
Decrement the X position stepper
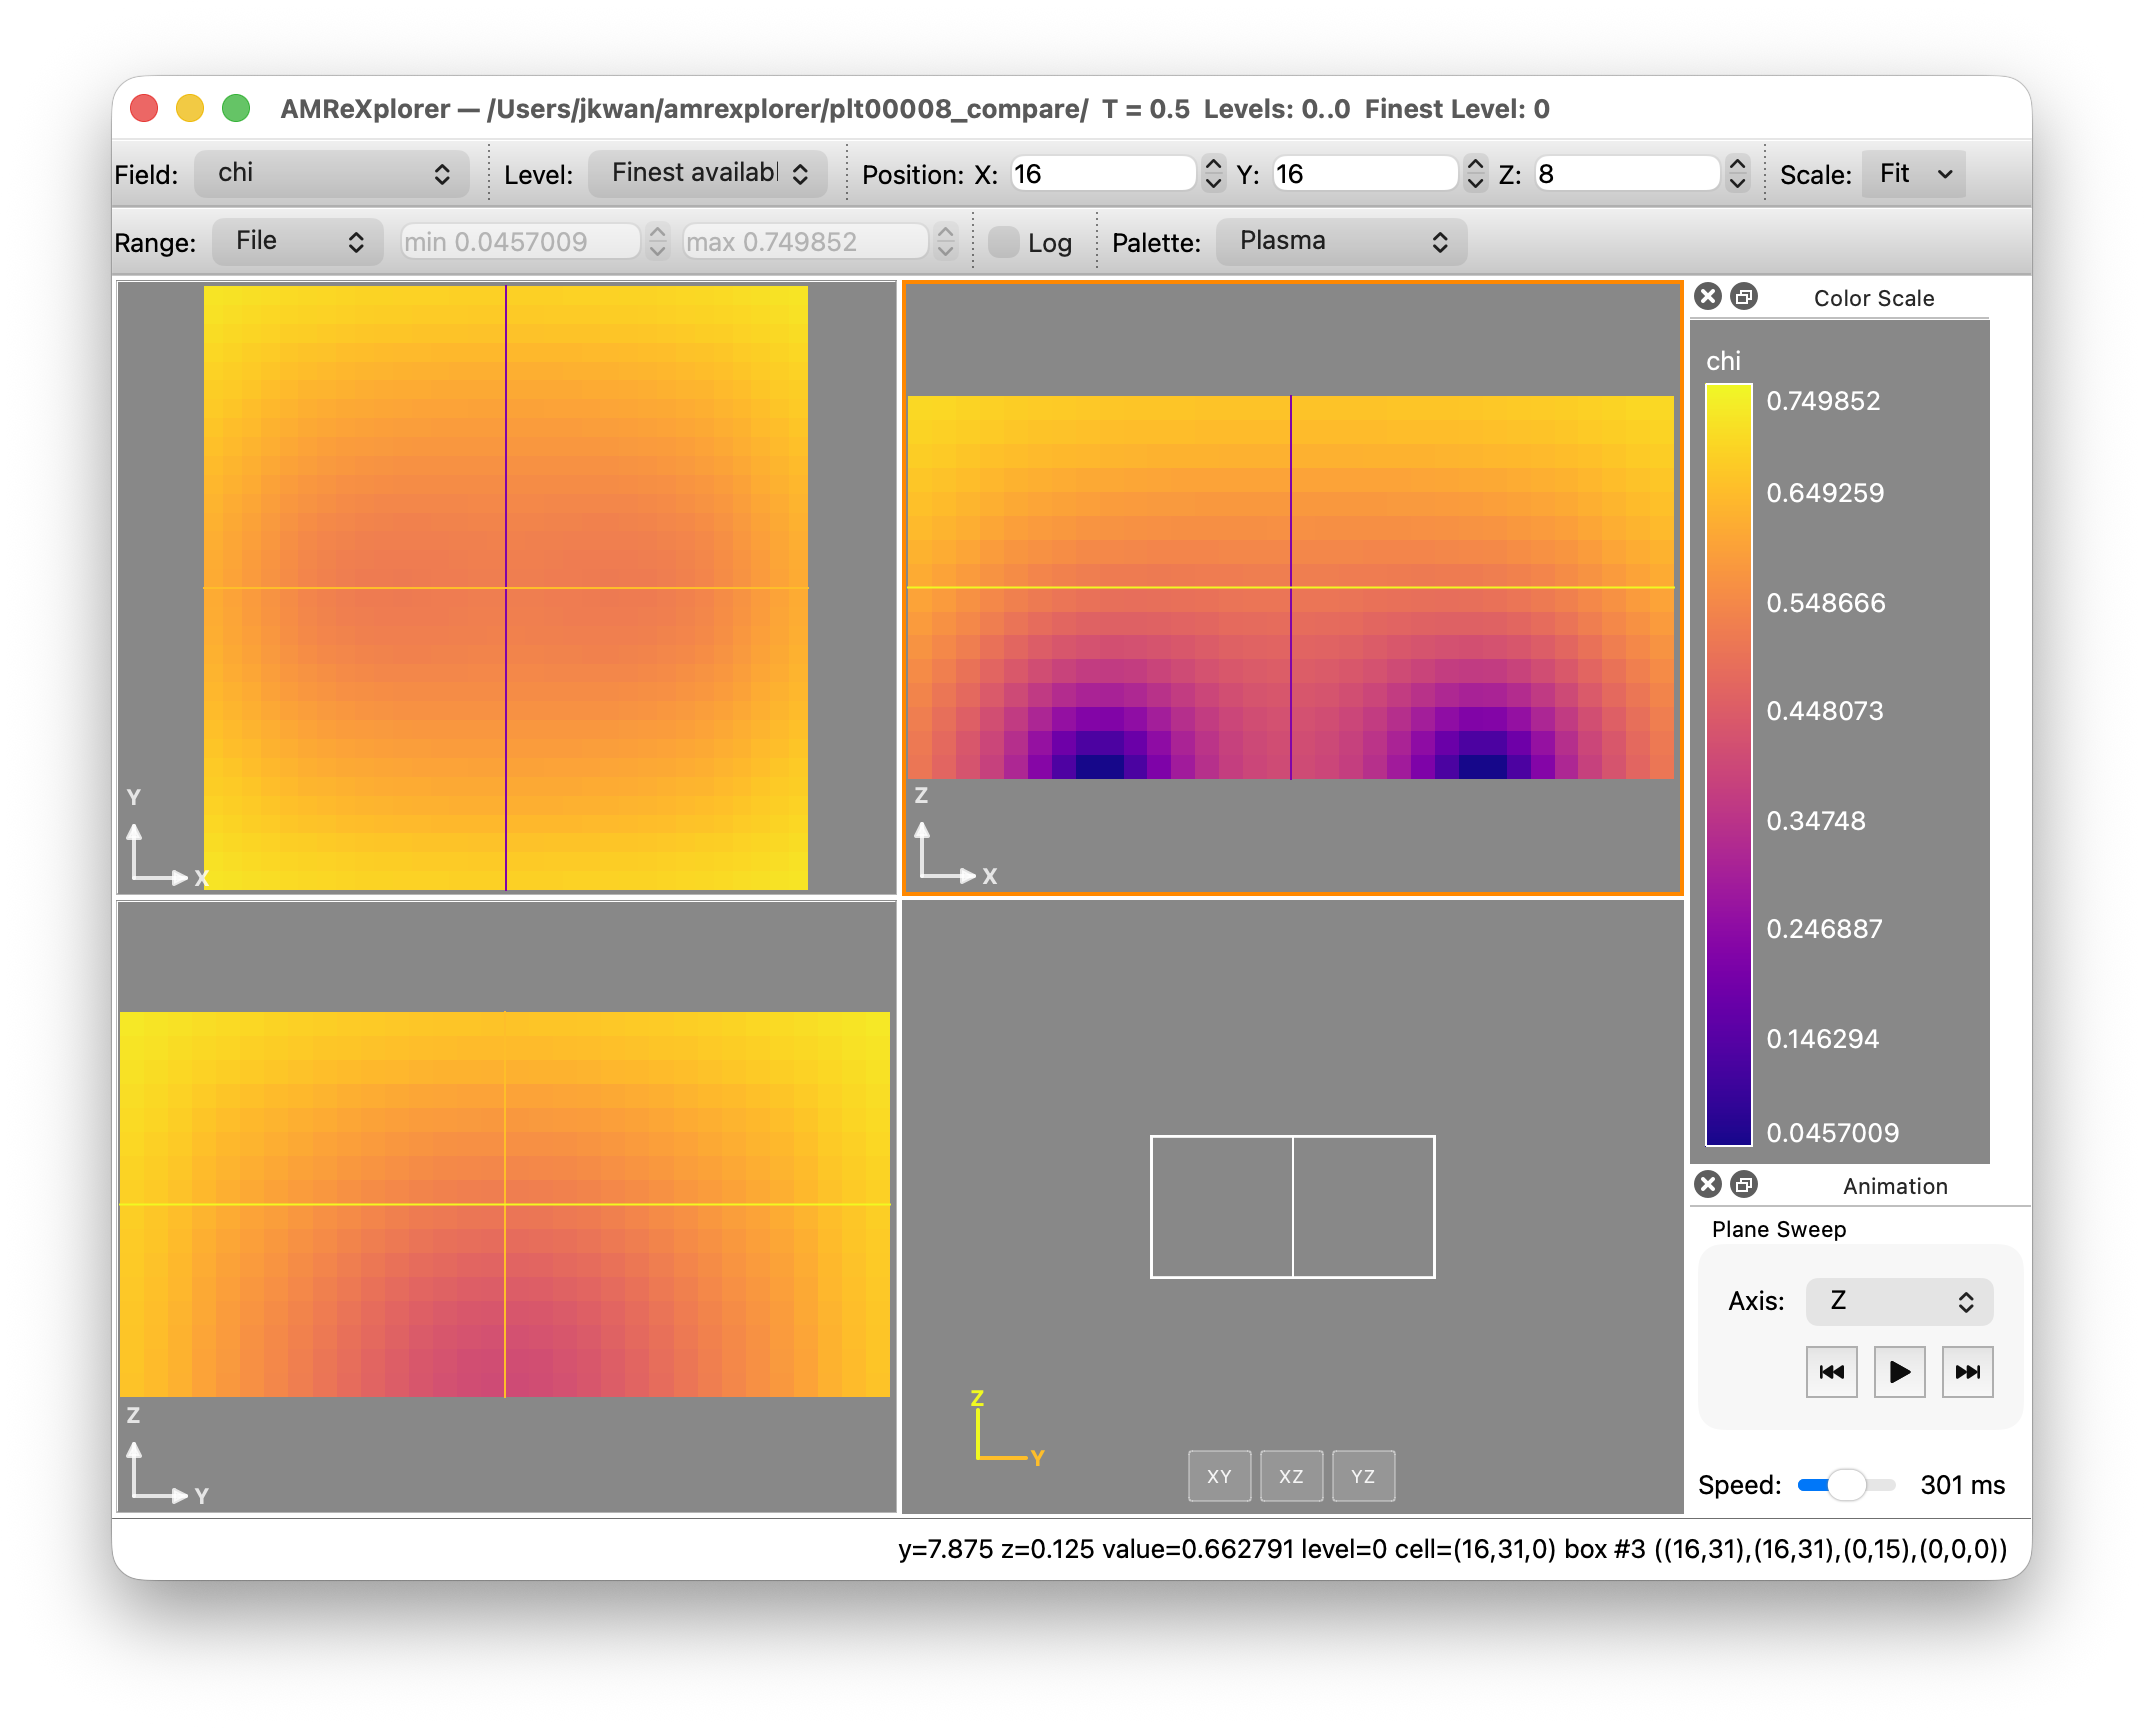pyautogui.click(x=1213, y=183)
